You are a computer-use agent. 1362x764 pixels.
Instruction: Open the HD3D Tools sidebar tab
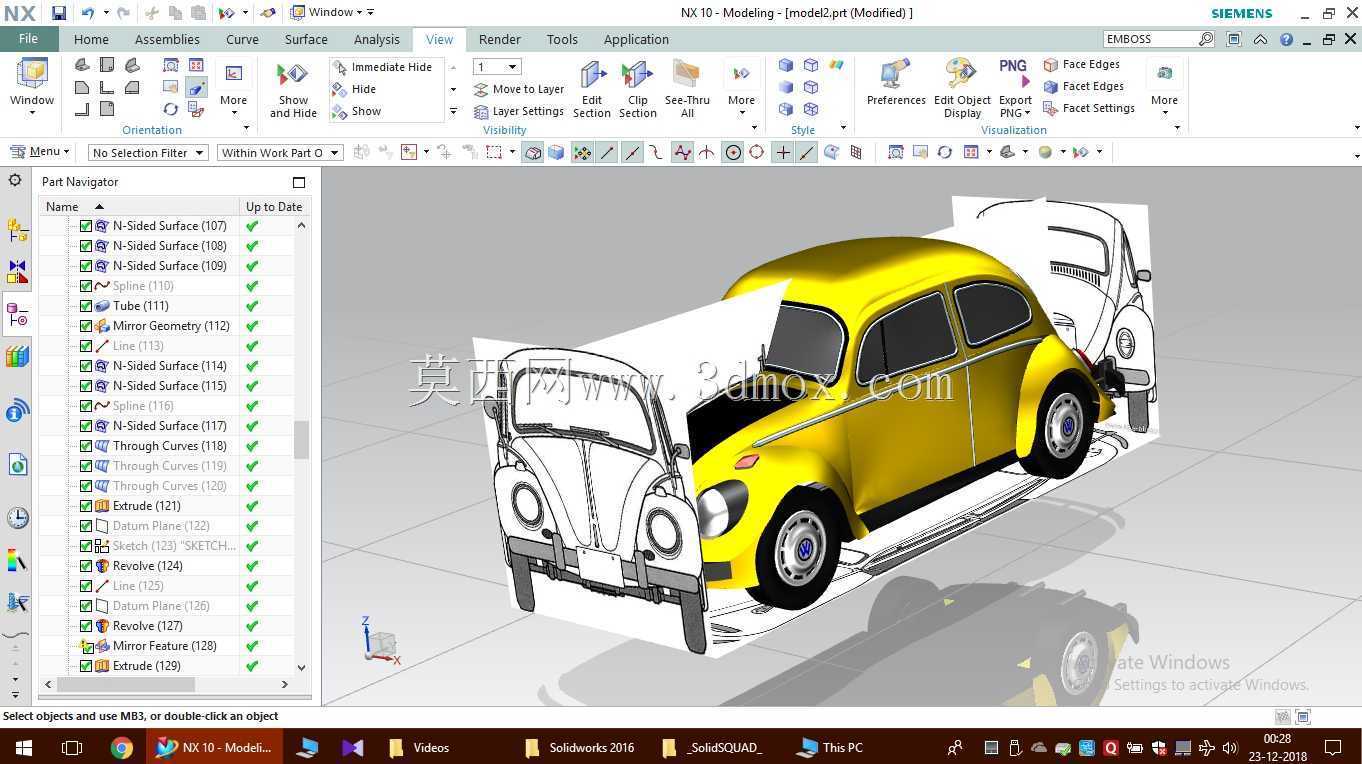[17, 410]
